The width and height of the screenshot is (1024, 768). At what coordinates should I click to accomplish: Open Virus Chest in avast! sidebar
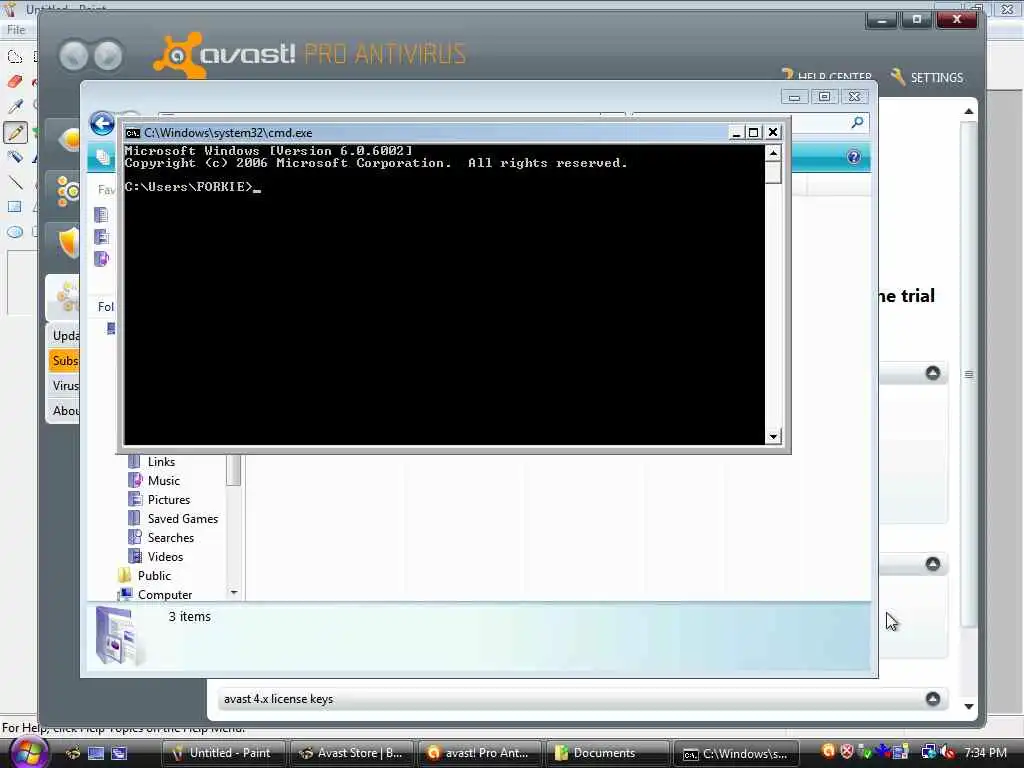(x=65, y=385)
